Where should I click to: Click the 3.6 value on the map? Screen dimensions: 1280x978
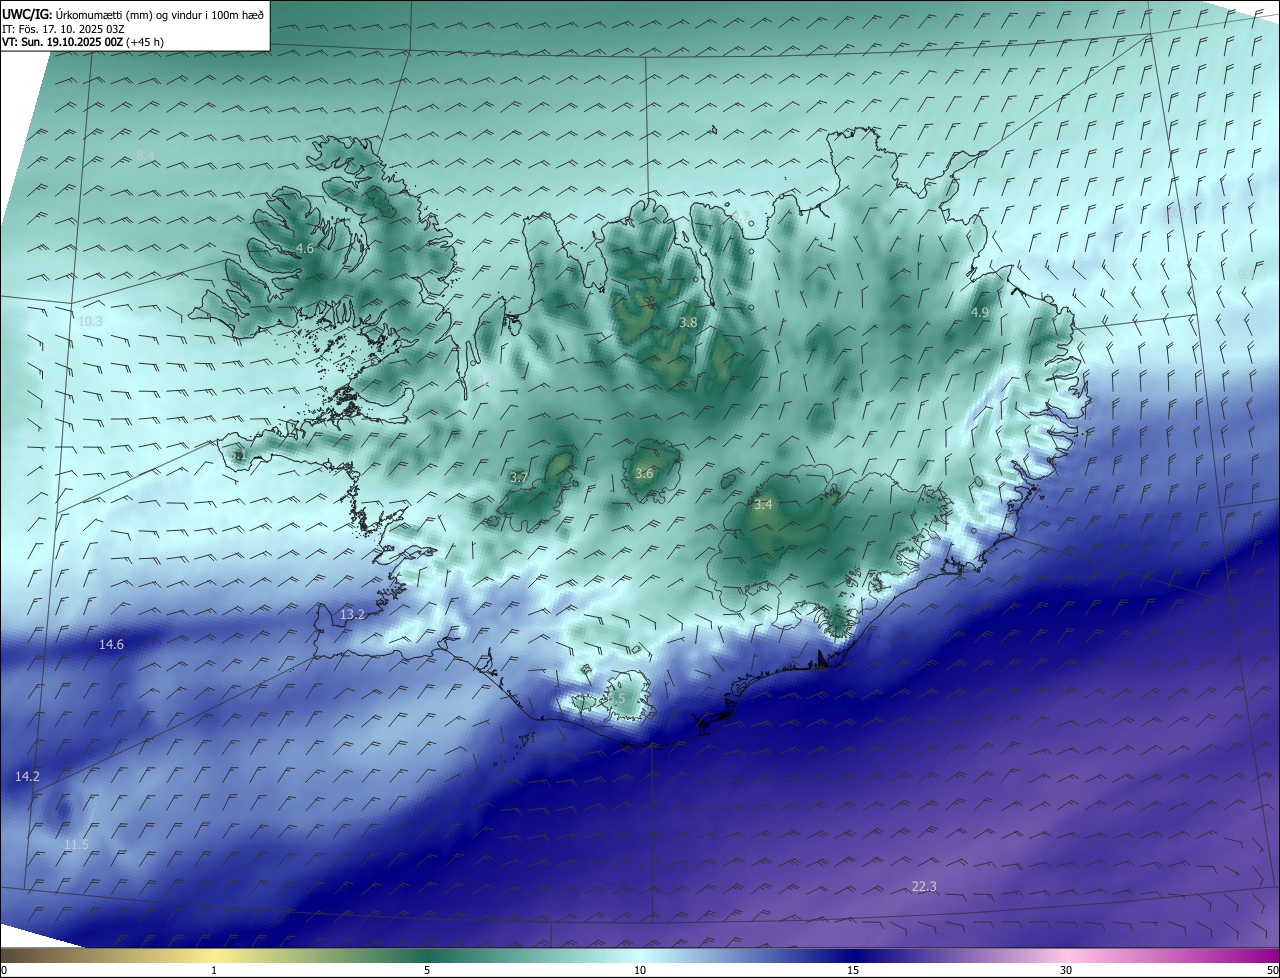tap(644, 474)
